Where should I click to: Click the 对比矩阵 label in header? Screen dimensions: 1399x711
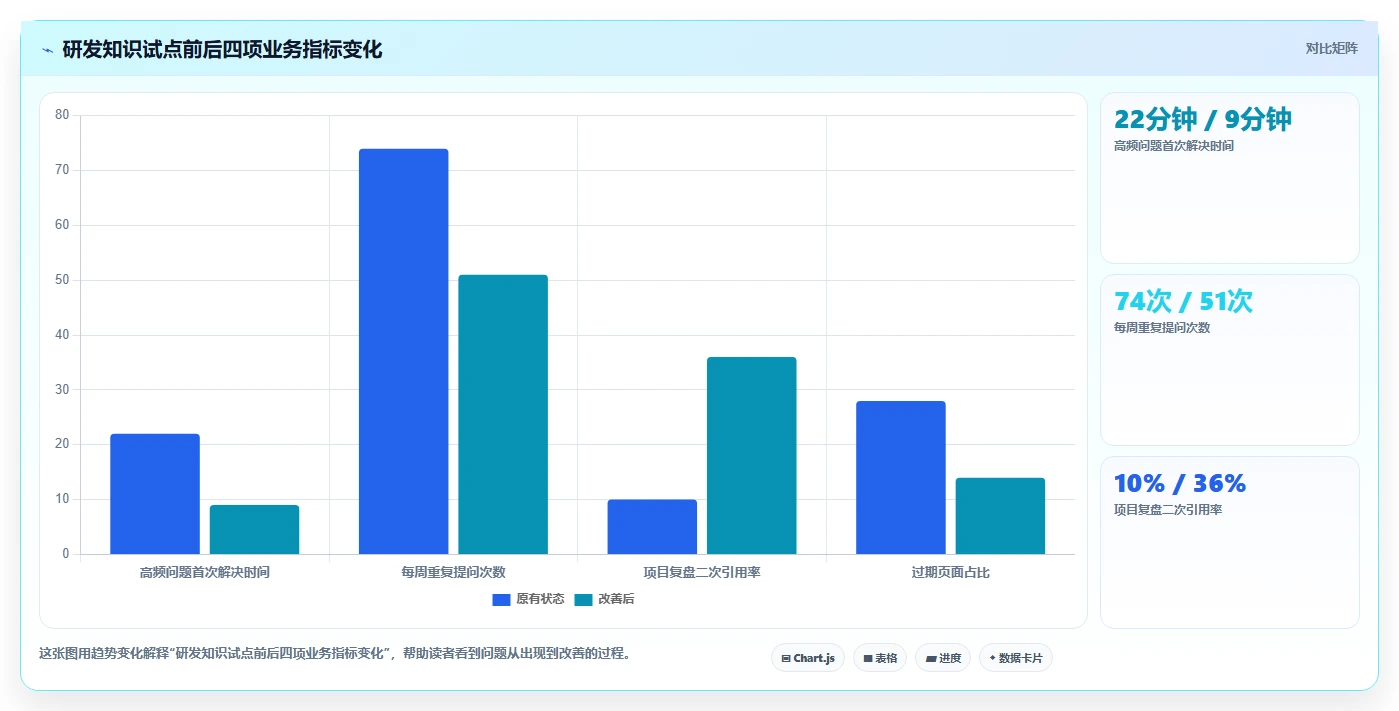[1331, 48]
